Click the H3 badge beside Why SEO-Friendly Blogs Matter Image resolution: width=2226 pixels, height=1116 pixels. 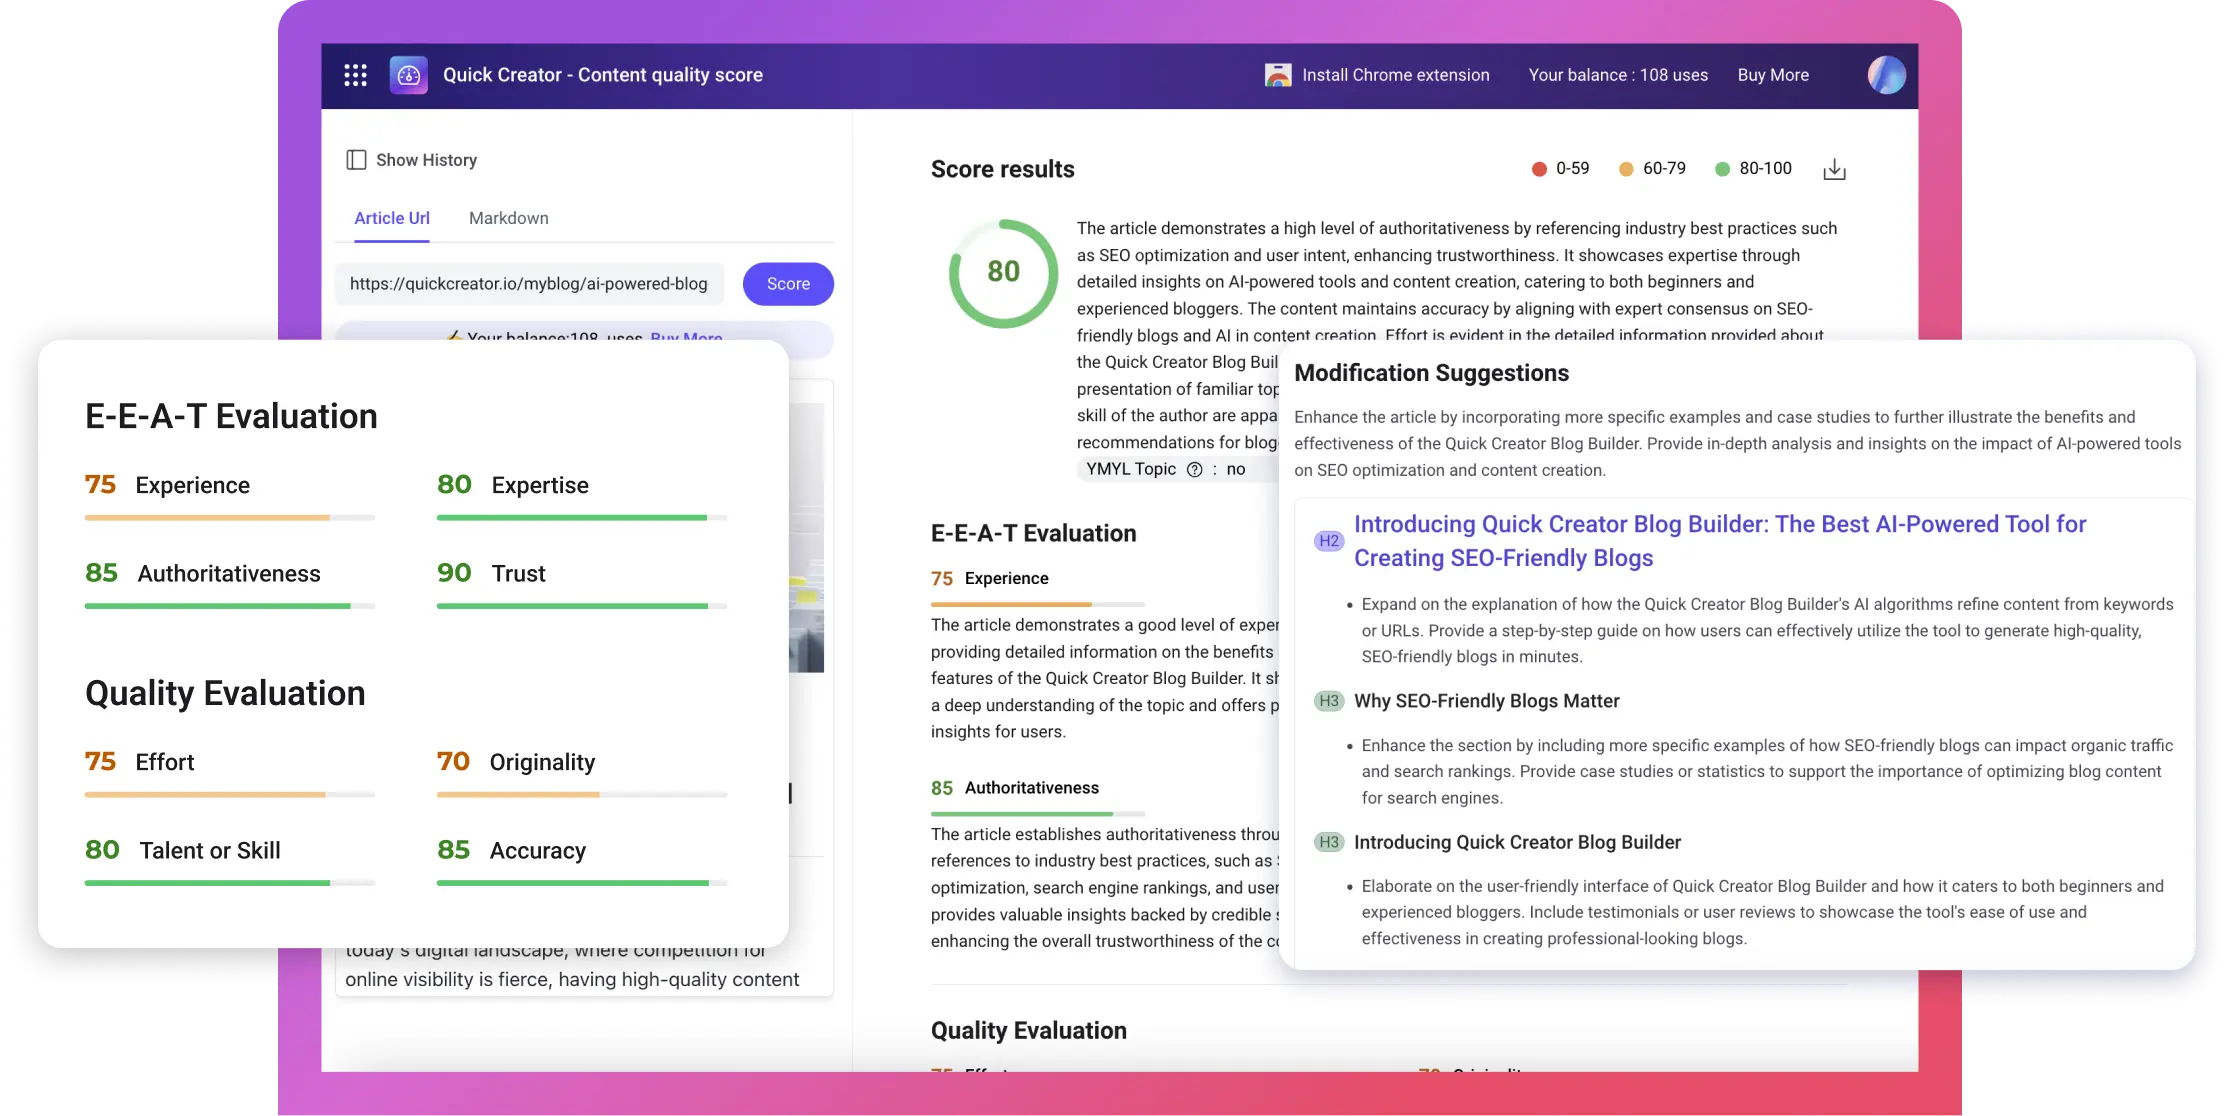pyautogui.click(x=1328, y=701)
